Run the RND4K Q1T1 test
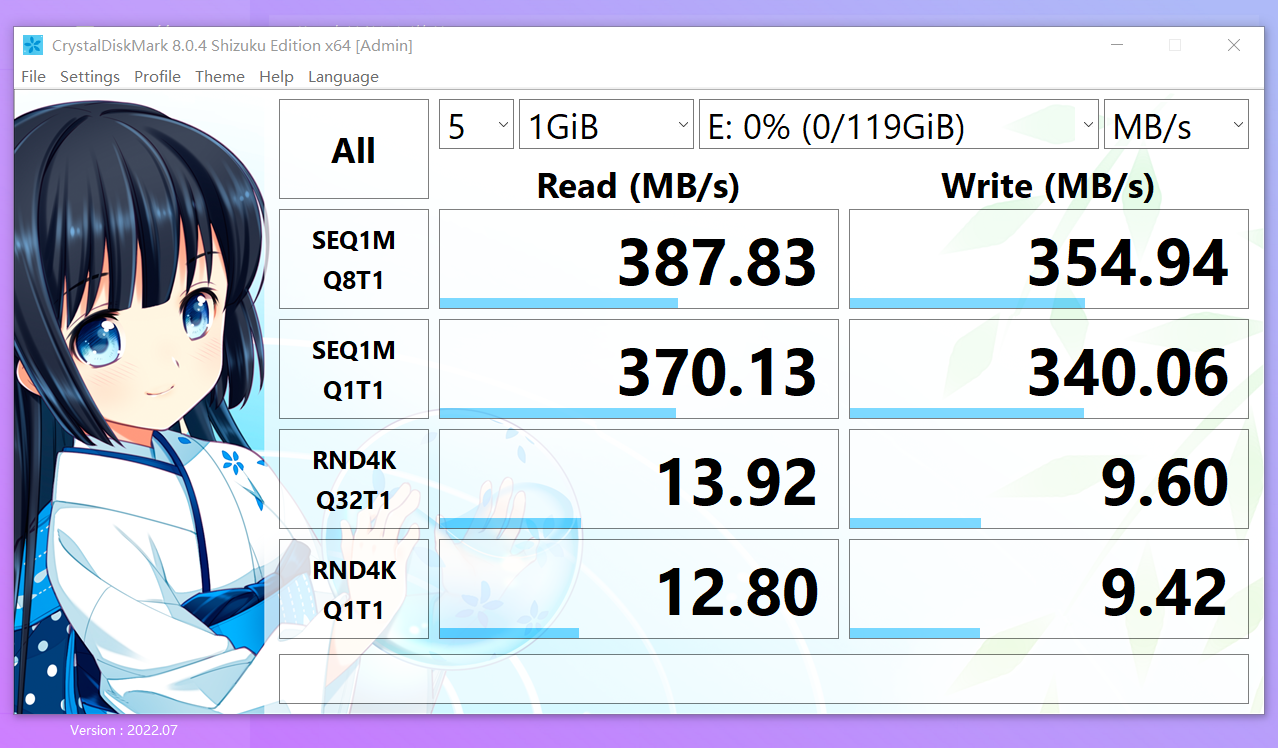This screenshot has width=1278, height=748. 353,588
